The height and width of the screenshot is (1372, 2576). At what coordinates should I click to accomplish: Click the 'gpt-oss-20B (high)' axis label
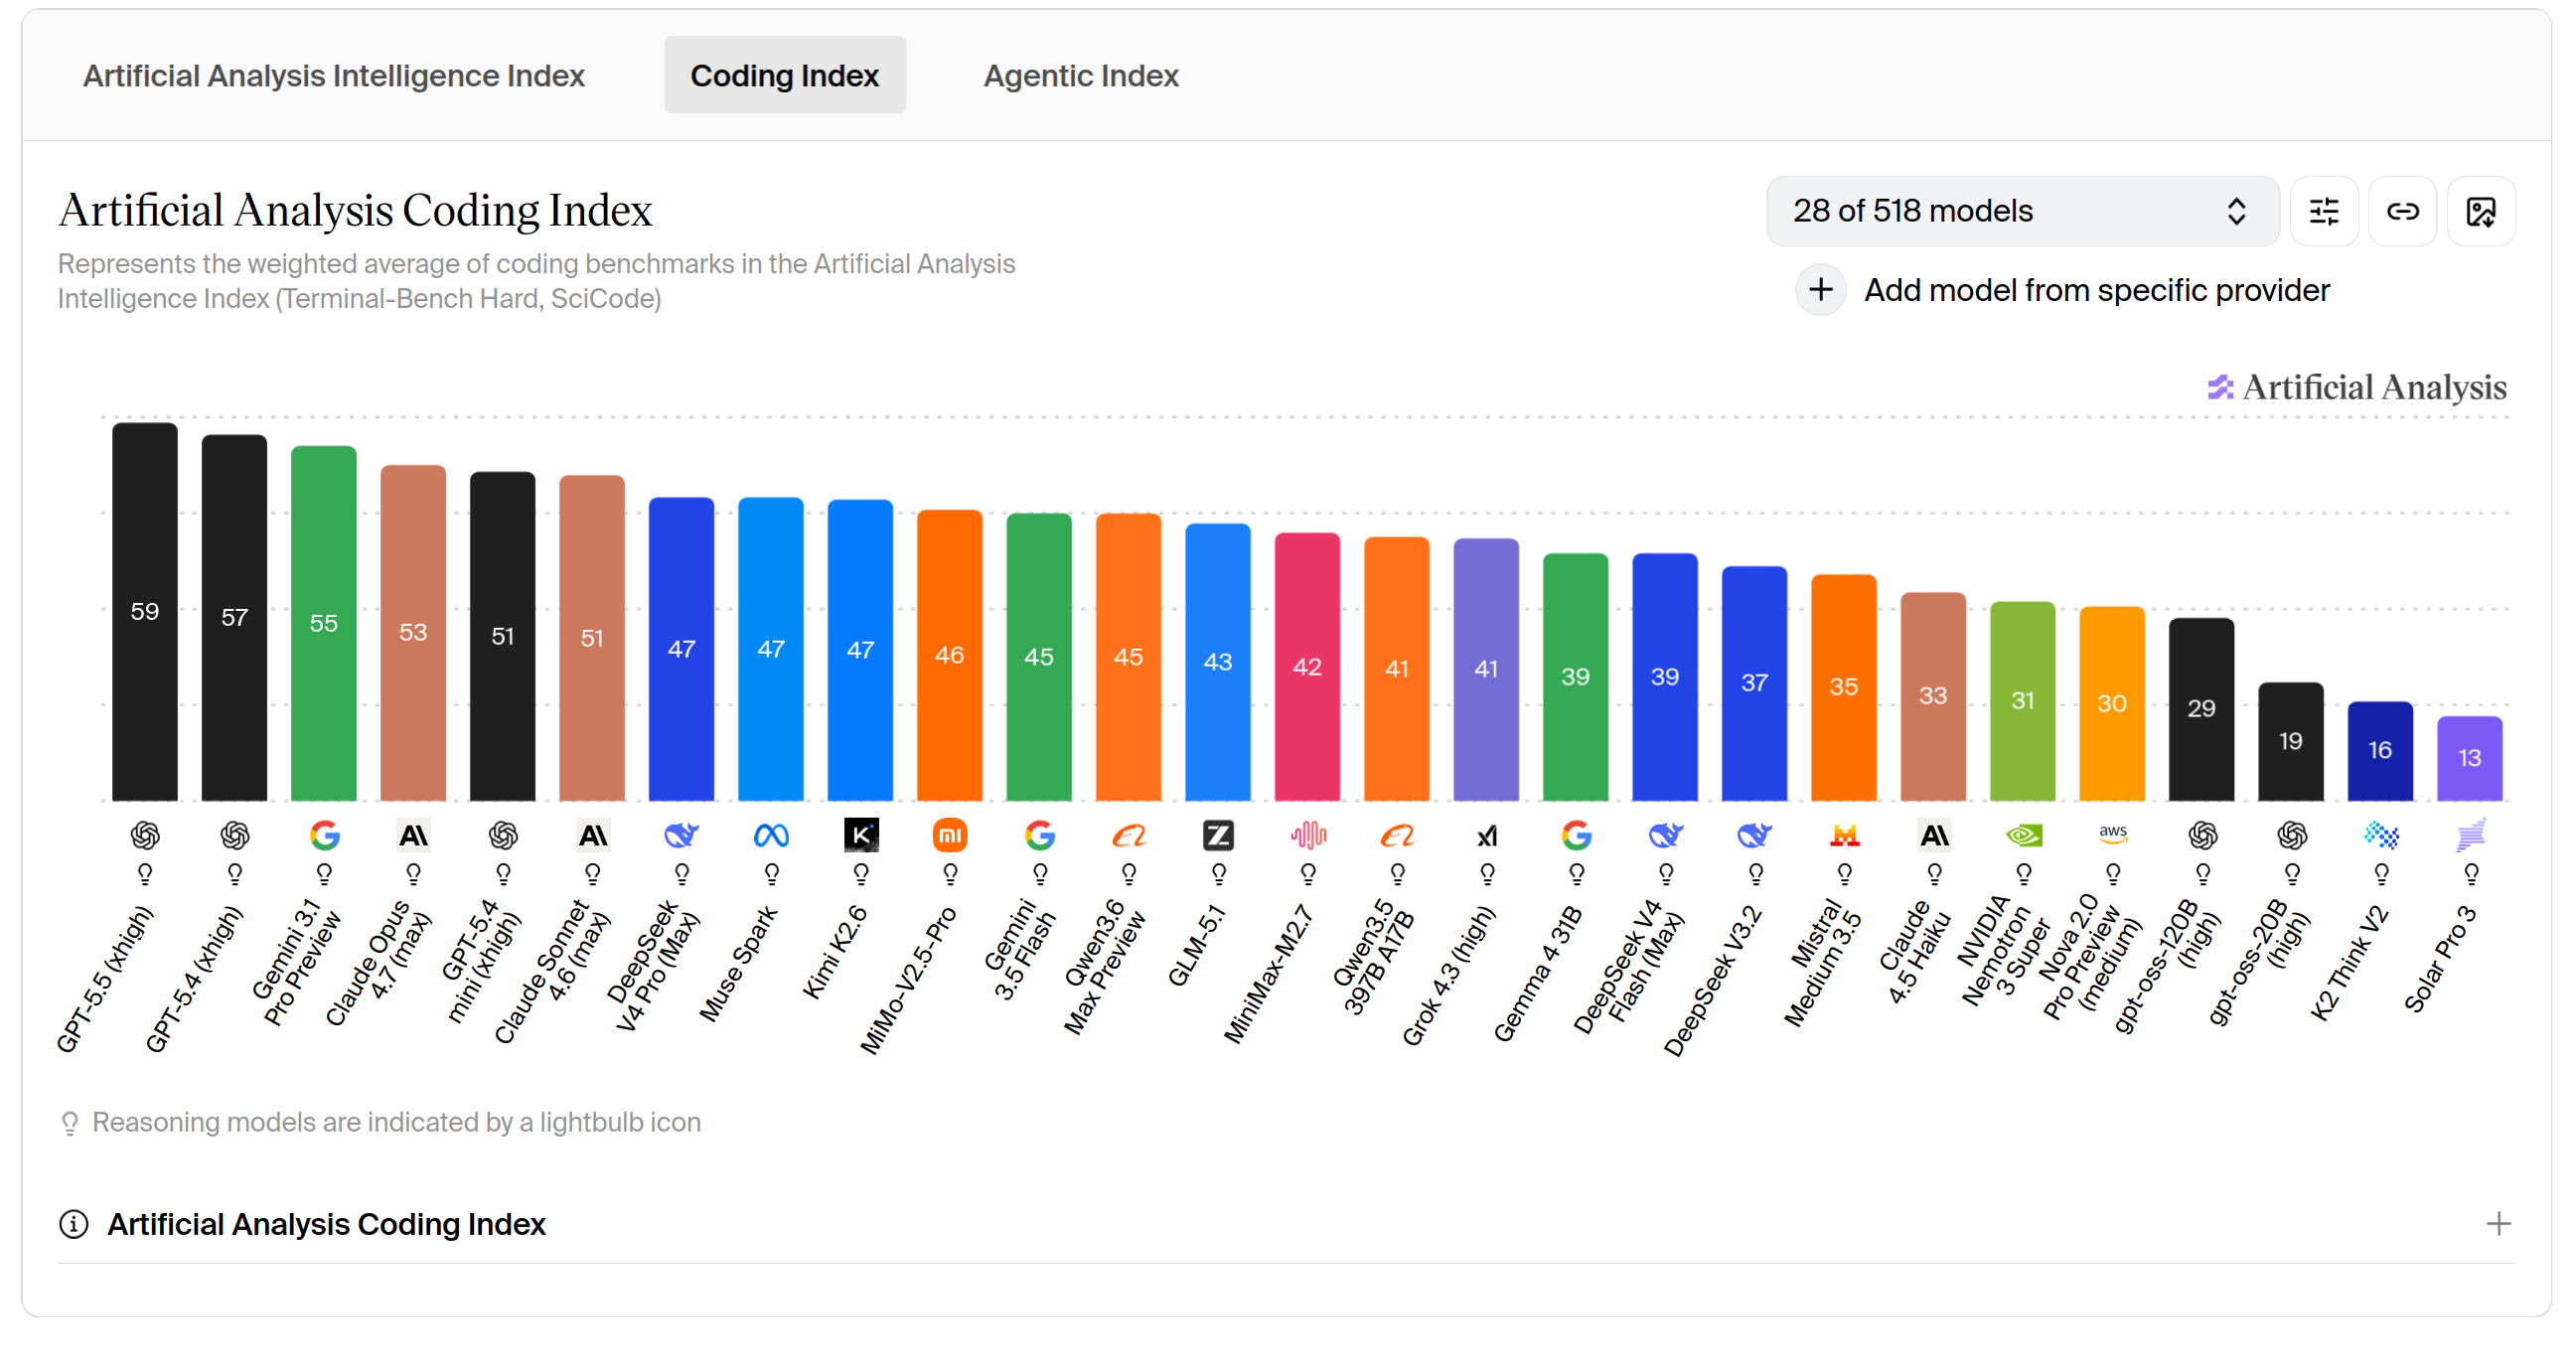[x=2262, y=960]
